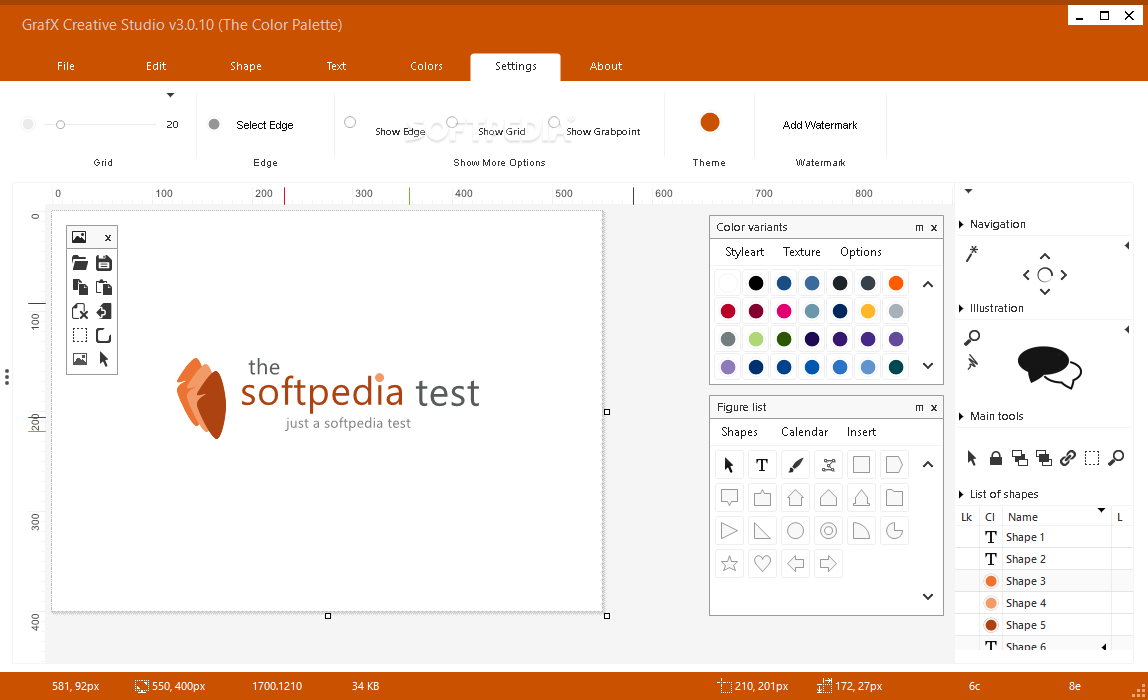The height and width of the screenshot is (700, 1148).
Task: Toggle the Show Grid radio button
Action: pyautogui.click(x=452, y=122)
